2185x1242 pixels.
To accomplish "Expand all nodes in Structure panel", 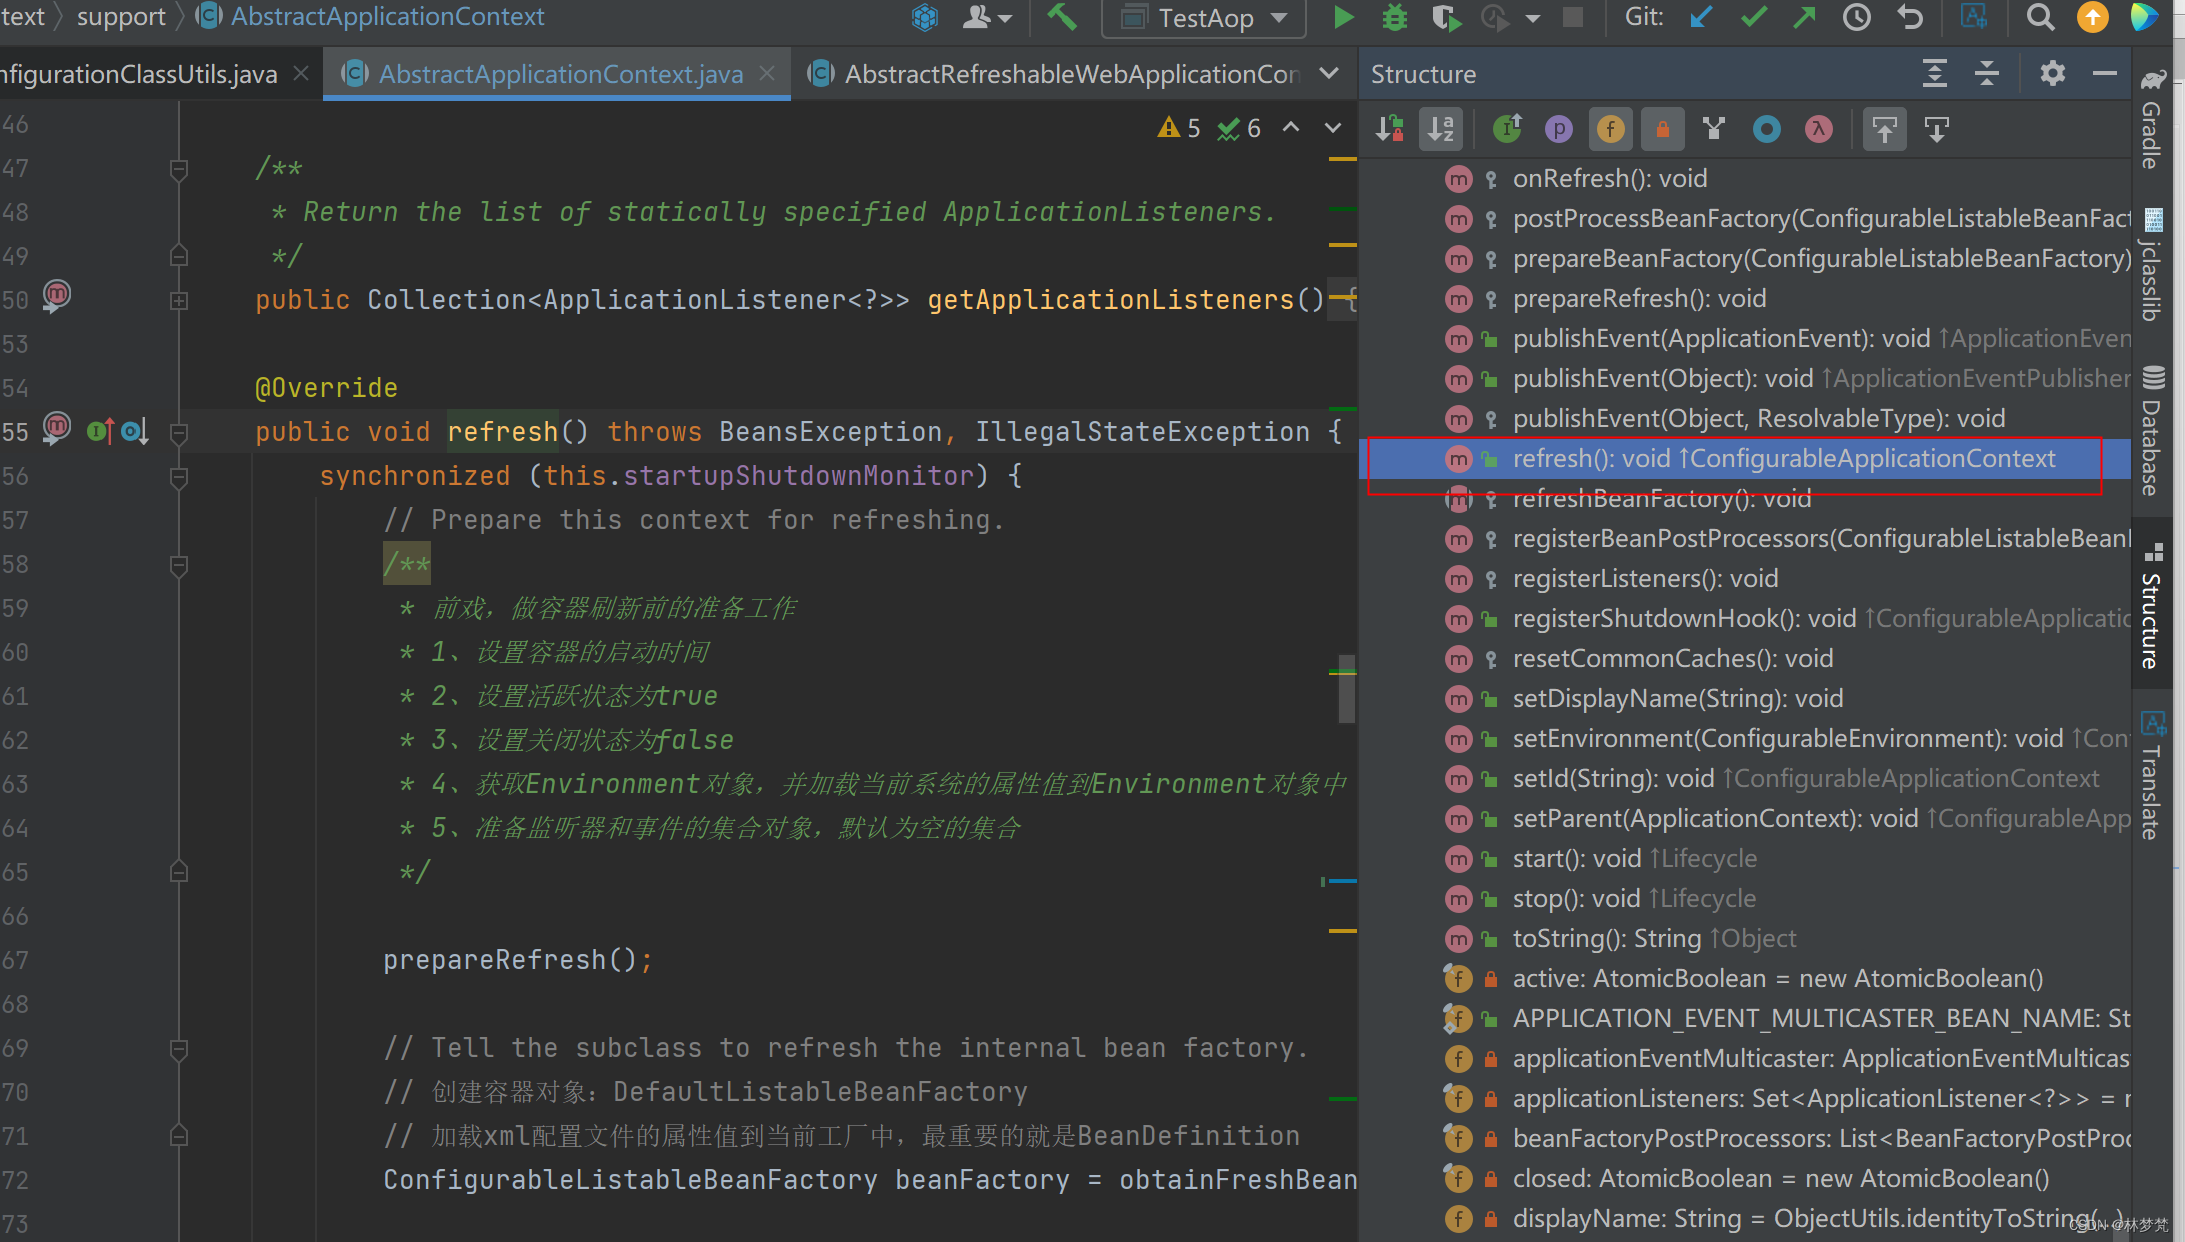I will point(1934,74).
